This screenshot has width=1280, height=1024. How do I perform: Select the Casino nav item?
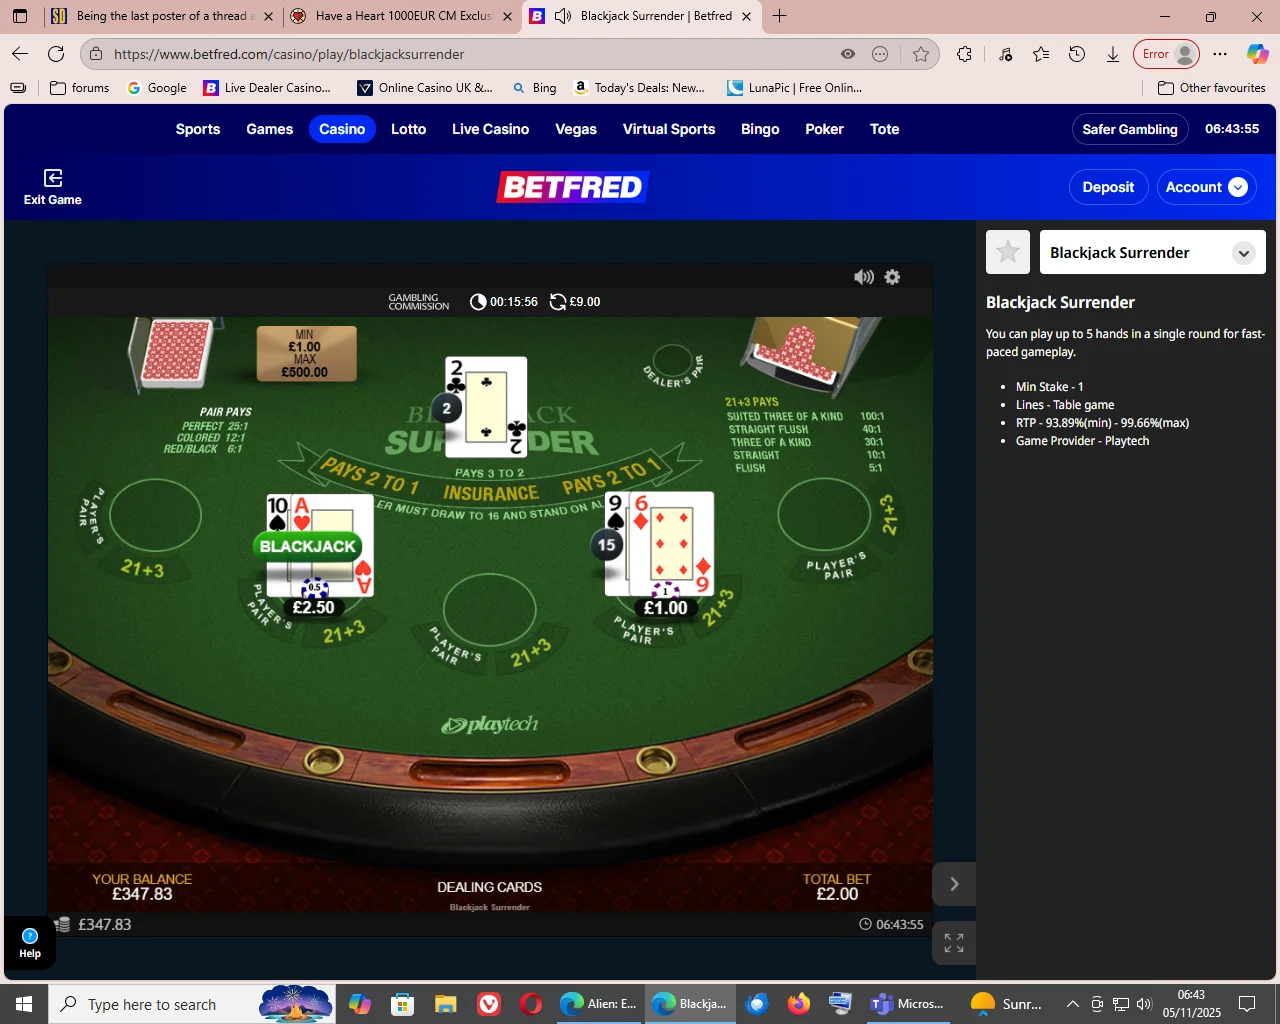(342, 129)
